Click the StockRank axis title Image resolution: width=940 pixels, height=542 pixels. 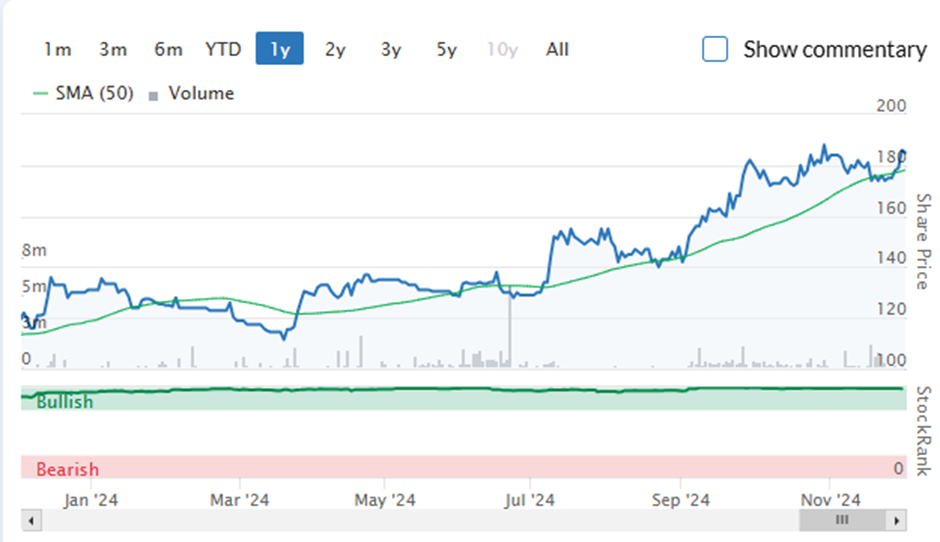[x=923, y=431]
